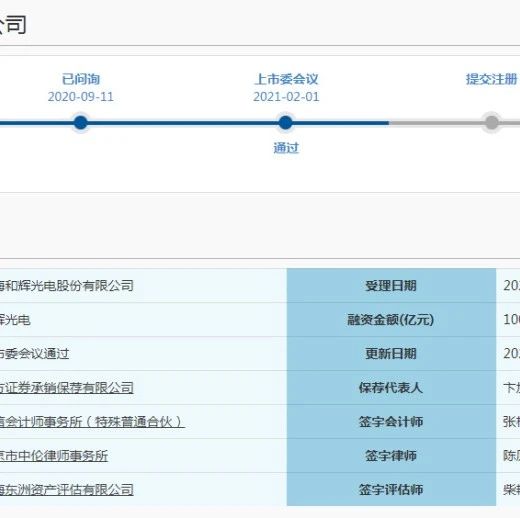Click the 2020-09-11 inquiry date

(x=81, y=97)
